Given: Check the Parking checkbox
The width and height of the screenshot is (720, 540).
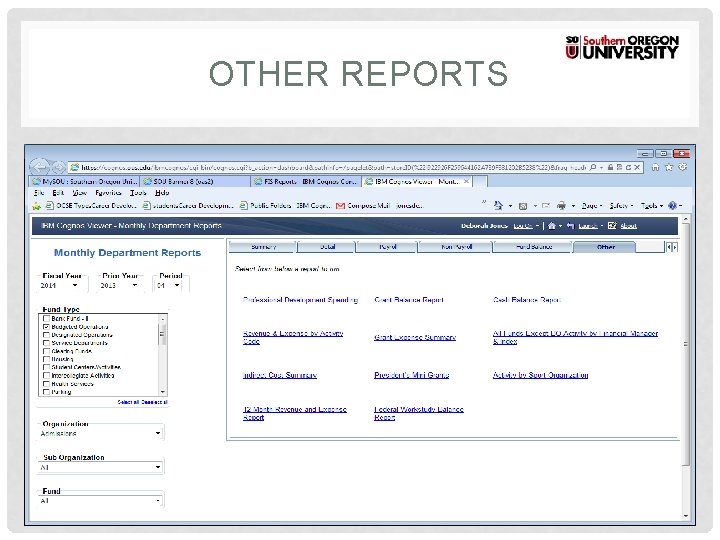Looking at the screenshot, I should tap(46, 392).
